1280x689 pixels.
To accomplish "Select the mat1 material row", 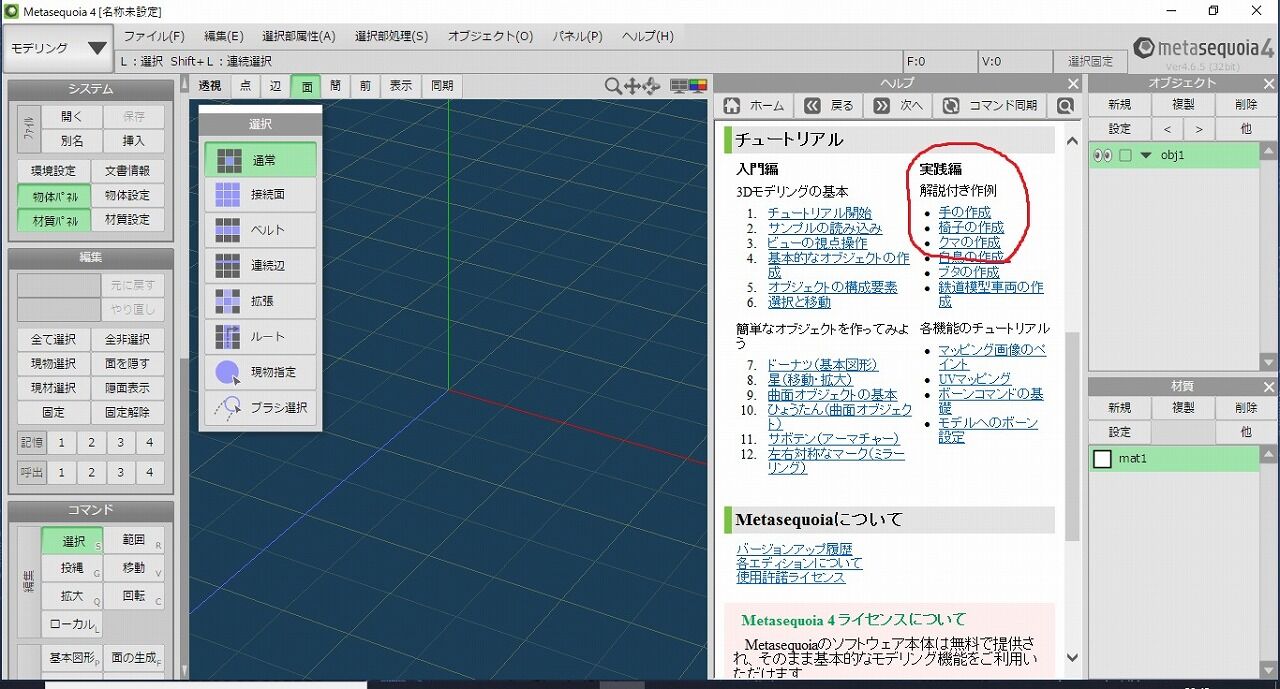I will coord(1174,459).
